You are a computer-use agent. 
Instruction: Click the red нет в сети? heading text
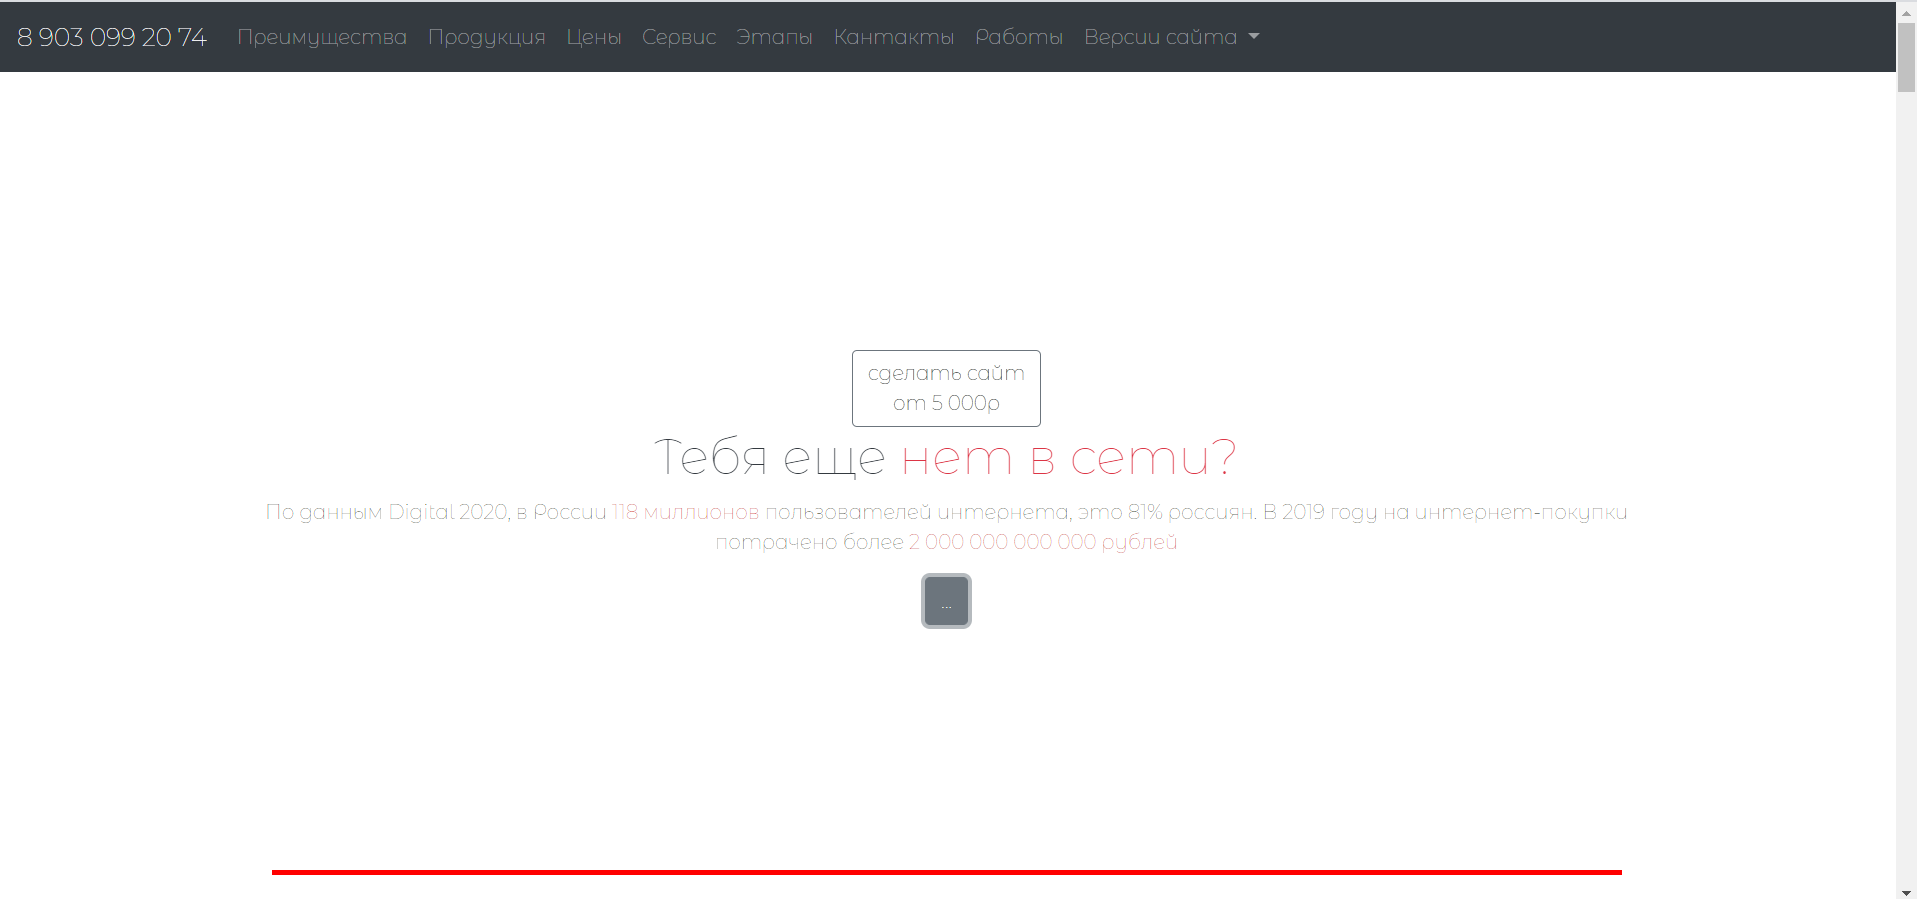pyautogui.click(x=1068, y=458)
